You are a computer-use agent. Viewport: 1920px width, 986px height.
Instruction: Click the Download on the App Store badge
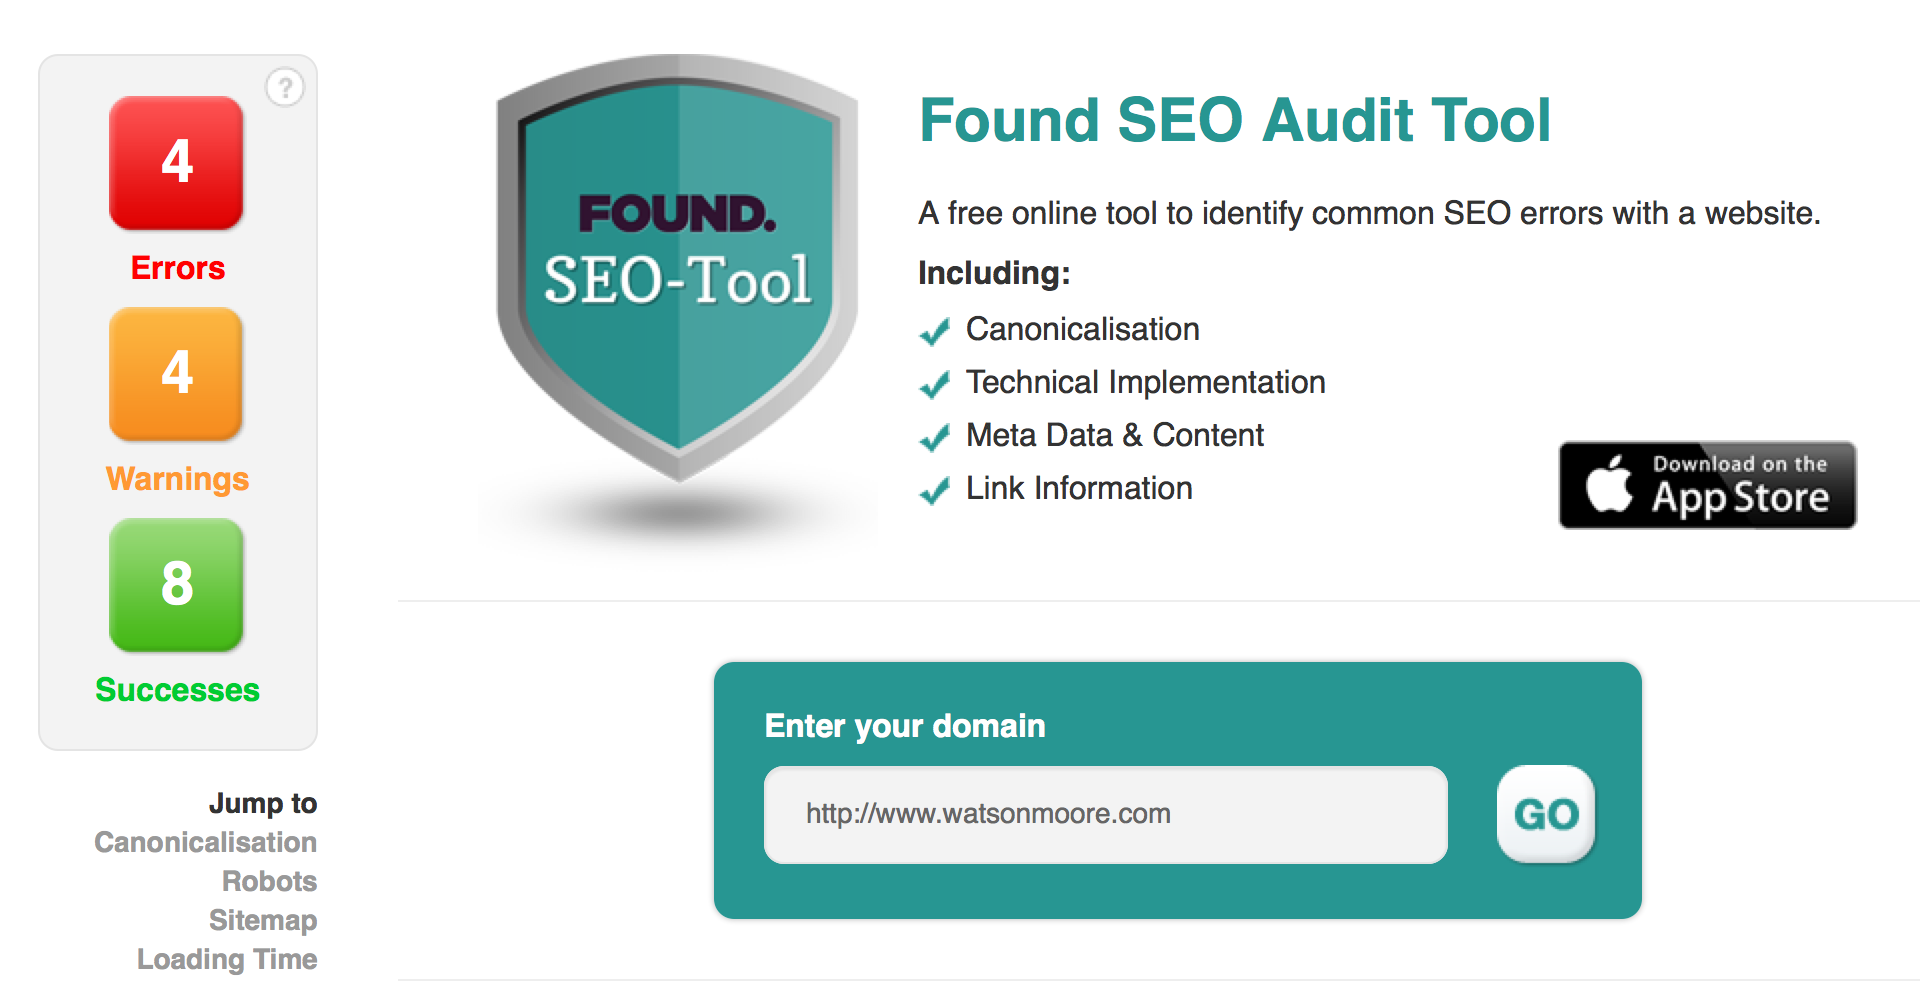(x=1707, y=485)
